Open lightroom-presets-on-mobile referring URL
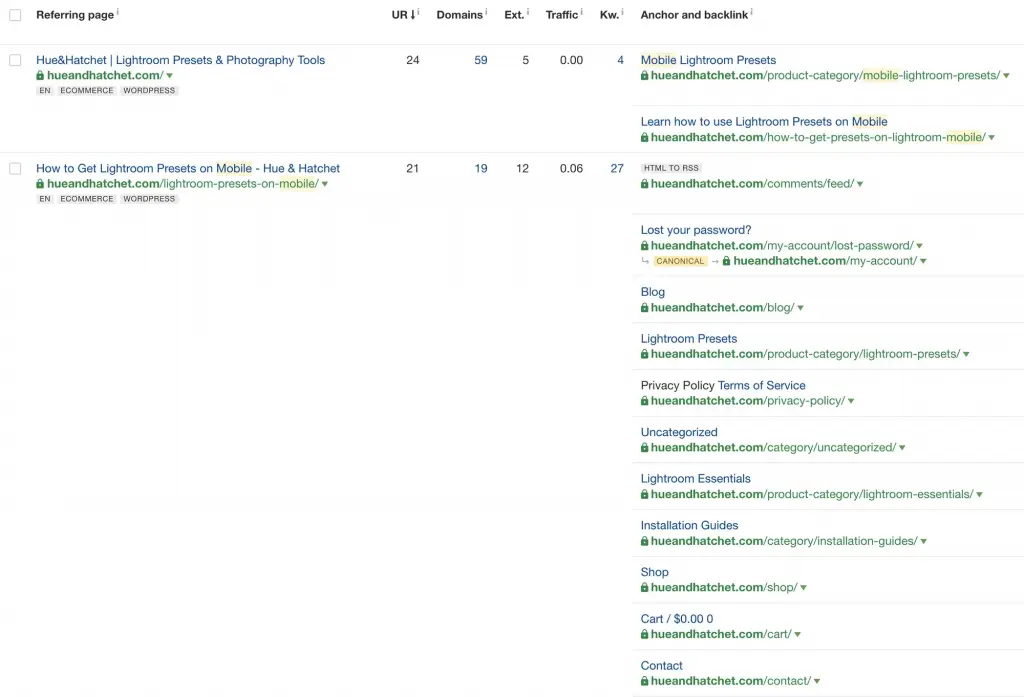The width and height of the screenshot is (1024, 697). pos(182,184)
